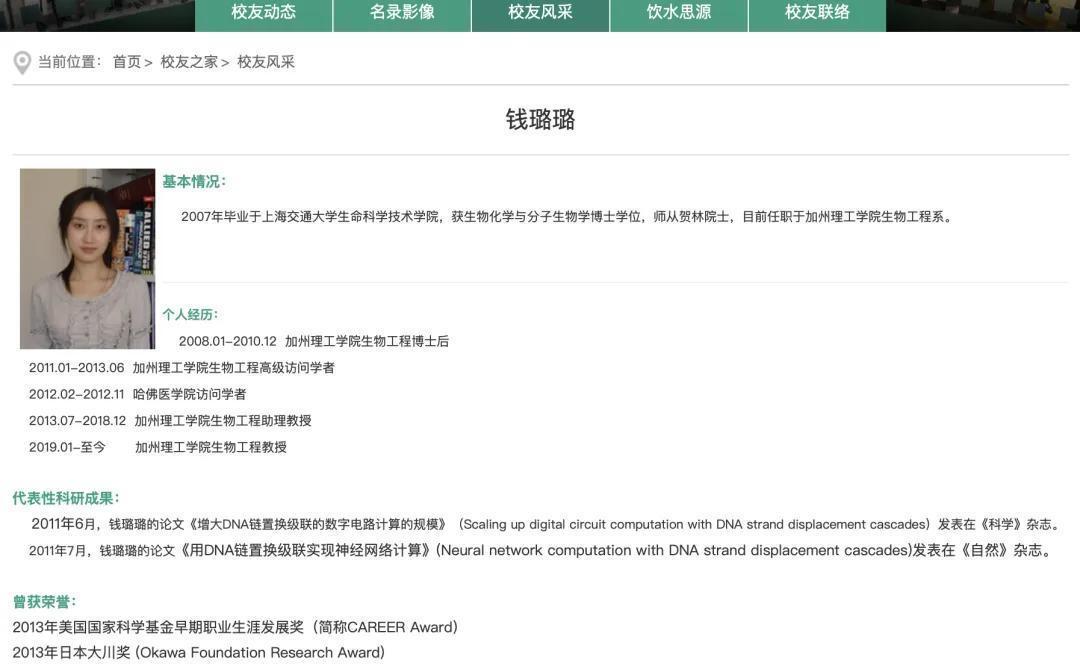Image resolution: width=1080 pixels, height=672 pixels.
Task: Click the Okawa Foundation Research Award line
Action: pyautogui.click(x=198, y=653)
